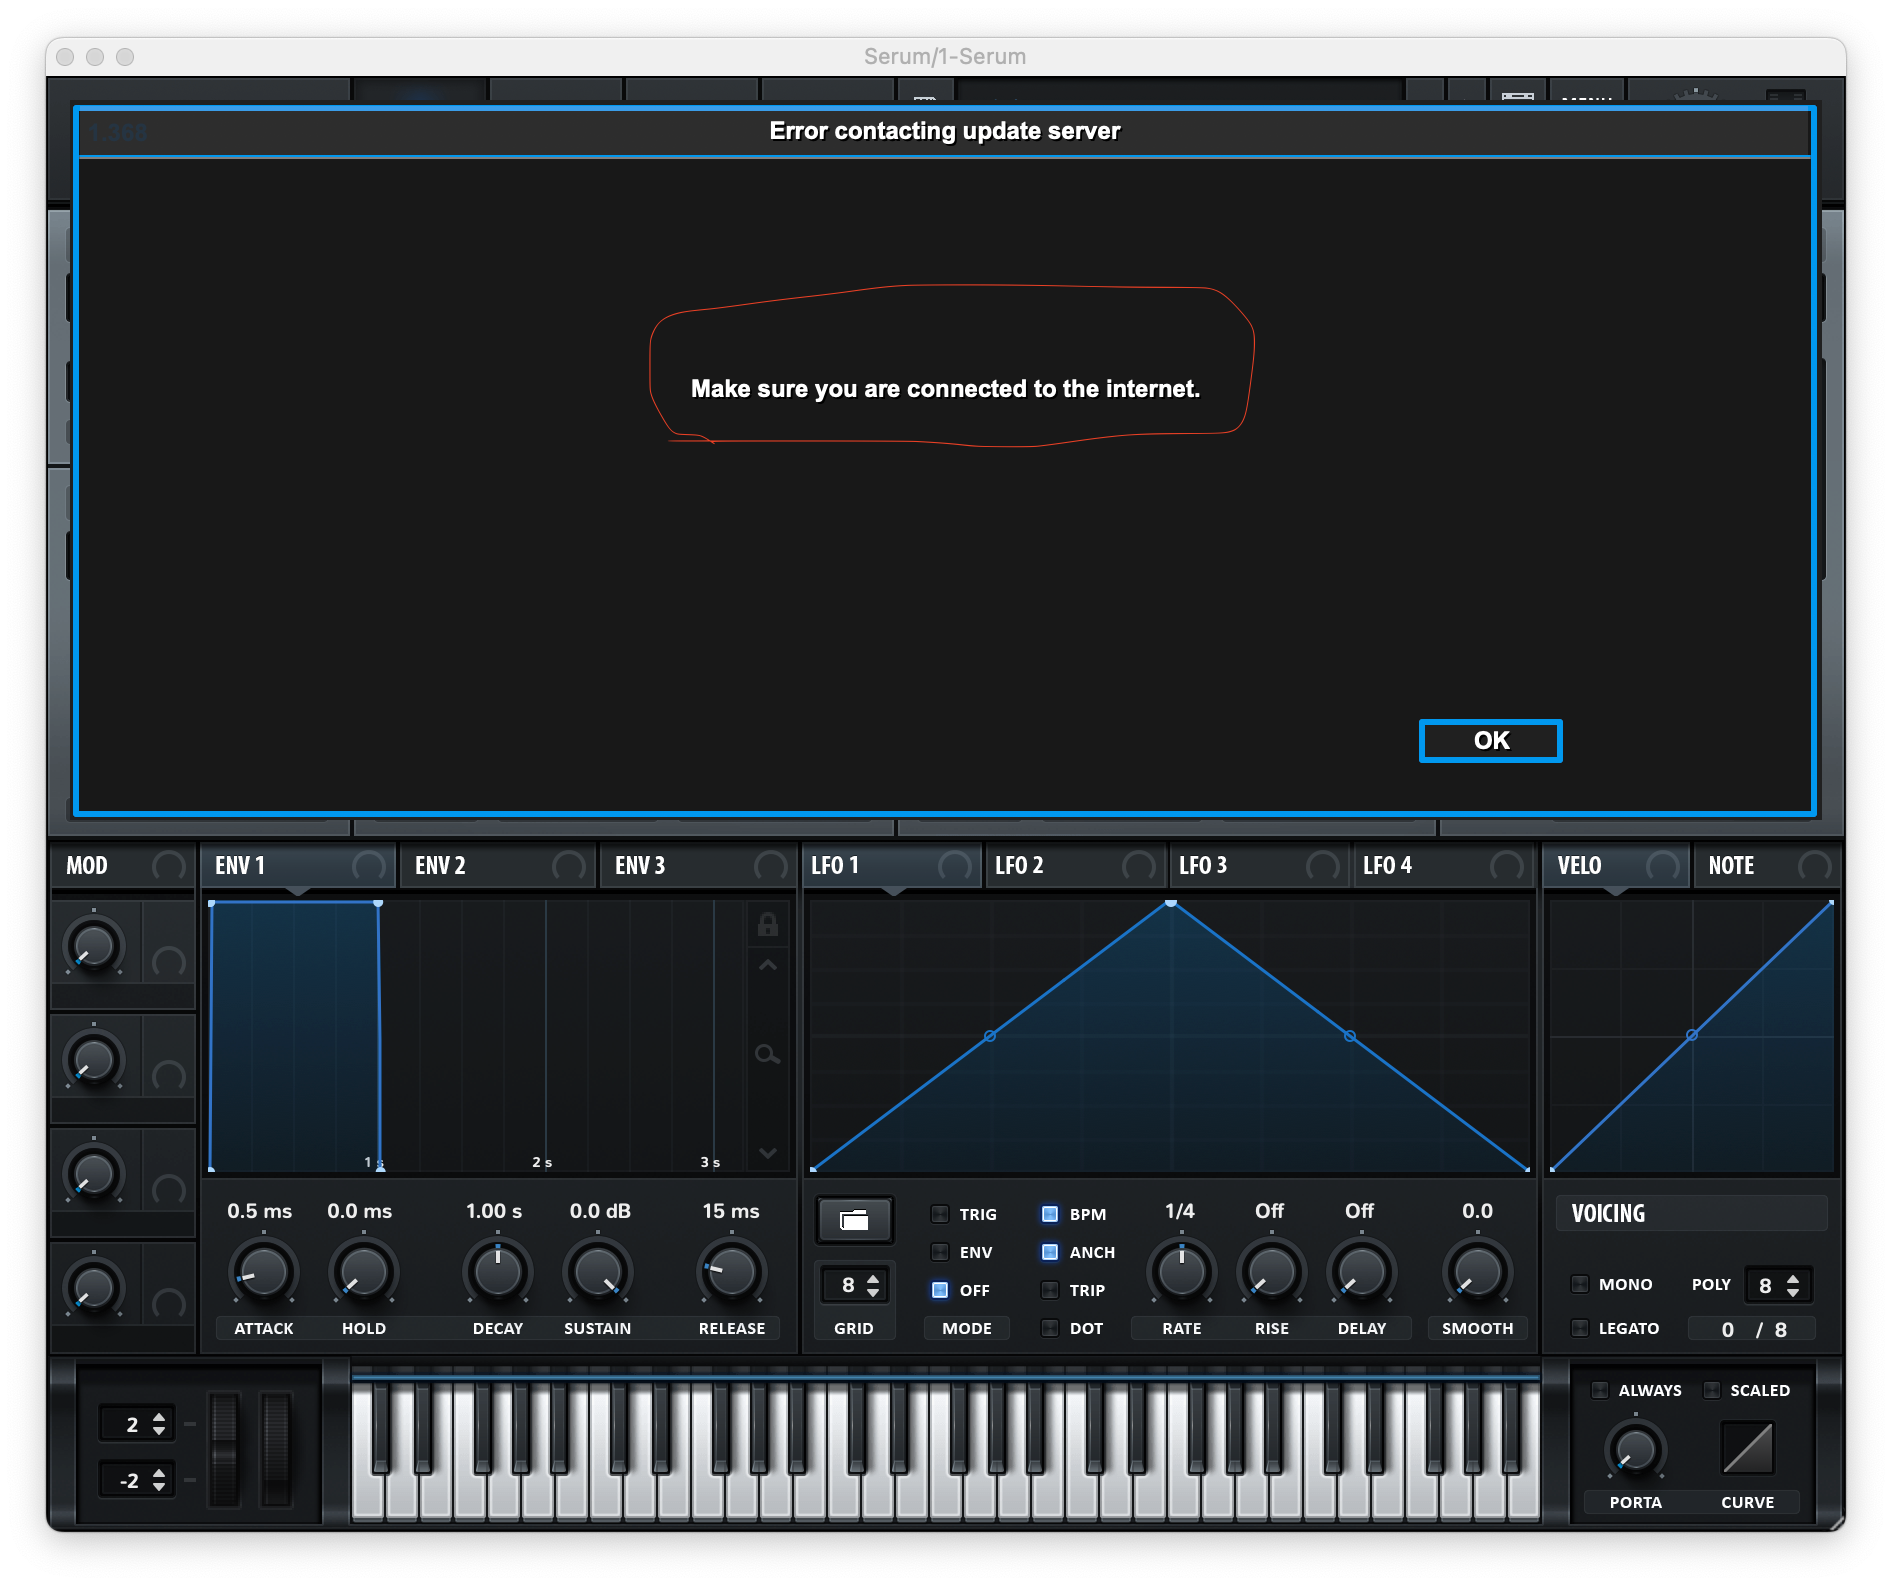Click the portamento CURVE display
The width and height of the screenshot is (1892, 1586).
[x=1747, y=1448]
